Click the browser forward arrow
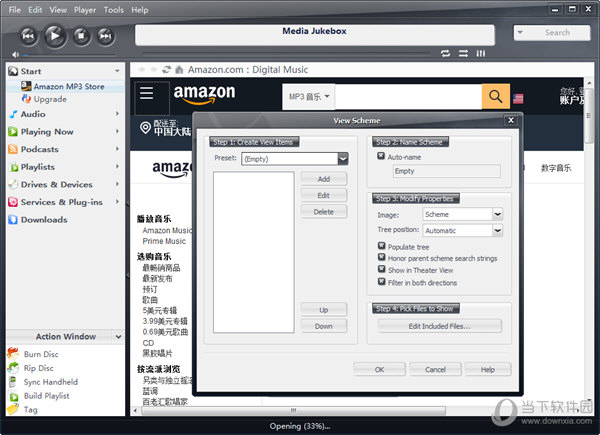600x435 pixels. 153,70
